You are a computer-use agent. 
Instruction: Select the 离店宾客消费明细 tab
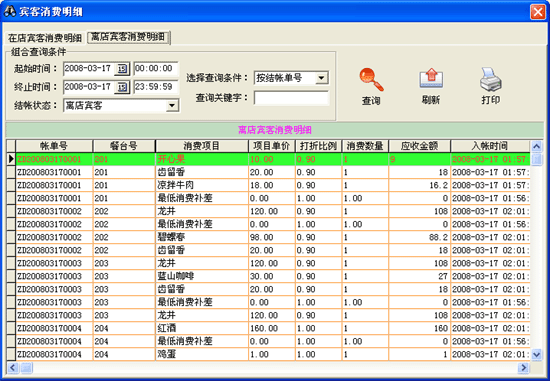[x=128, y=37]
